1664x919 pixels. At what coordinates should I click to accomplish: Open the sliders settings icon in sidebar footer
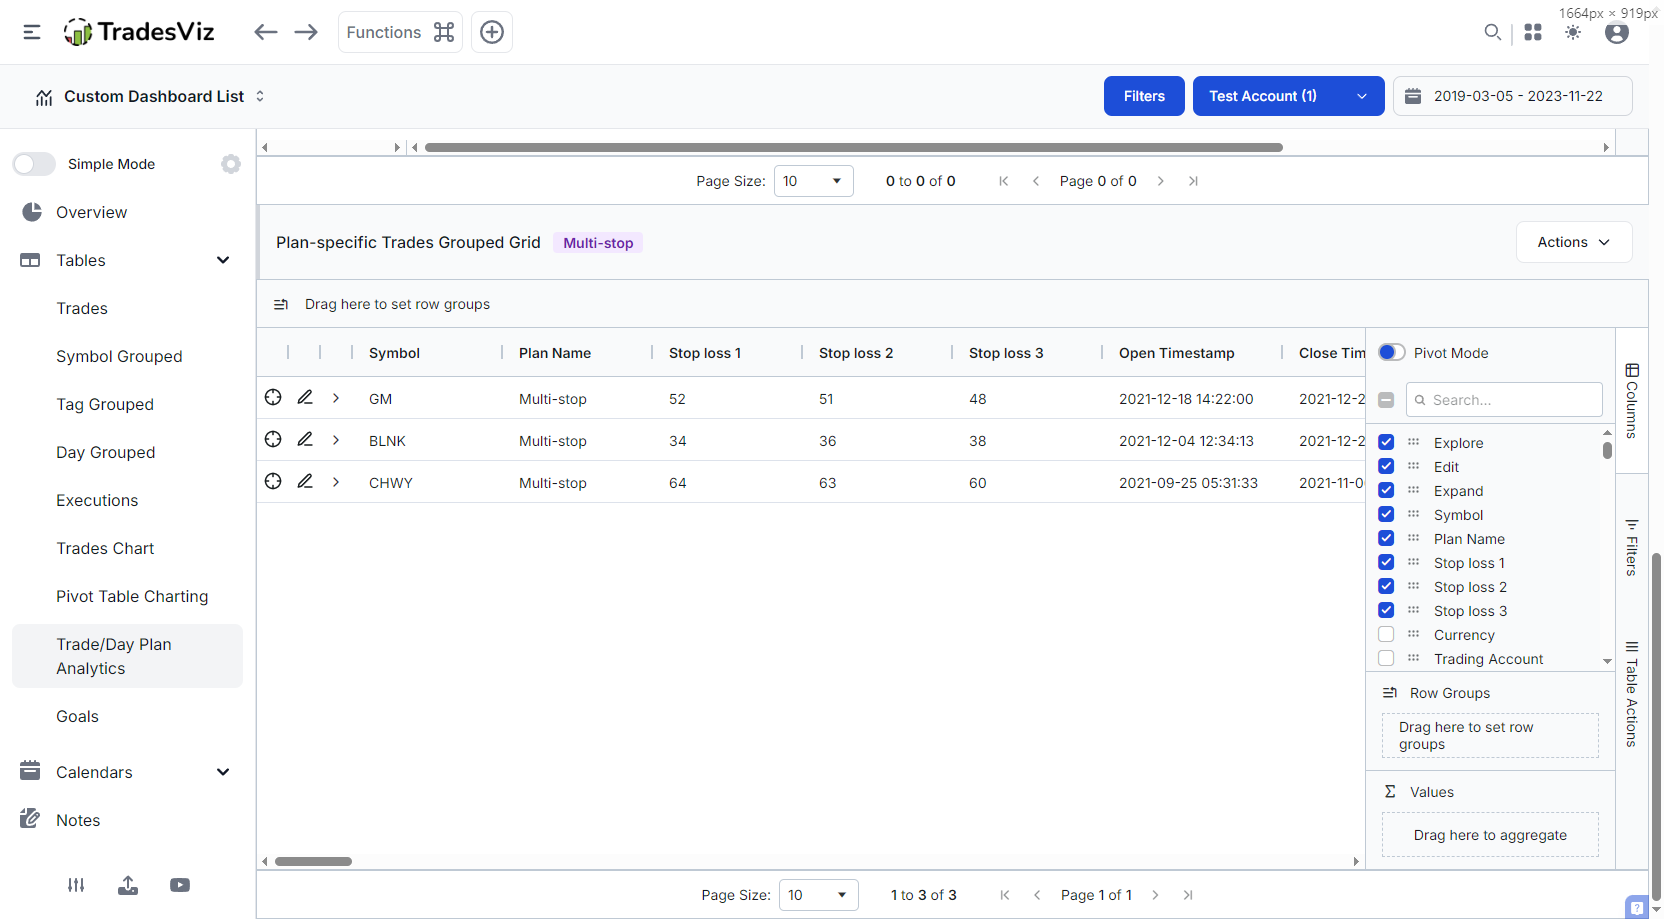click(76, 885)
